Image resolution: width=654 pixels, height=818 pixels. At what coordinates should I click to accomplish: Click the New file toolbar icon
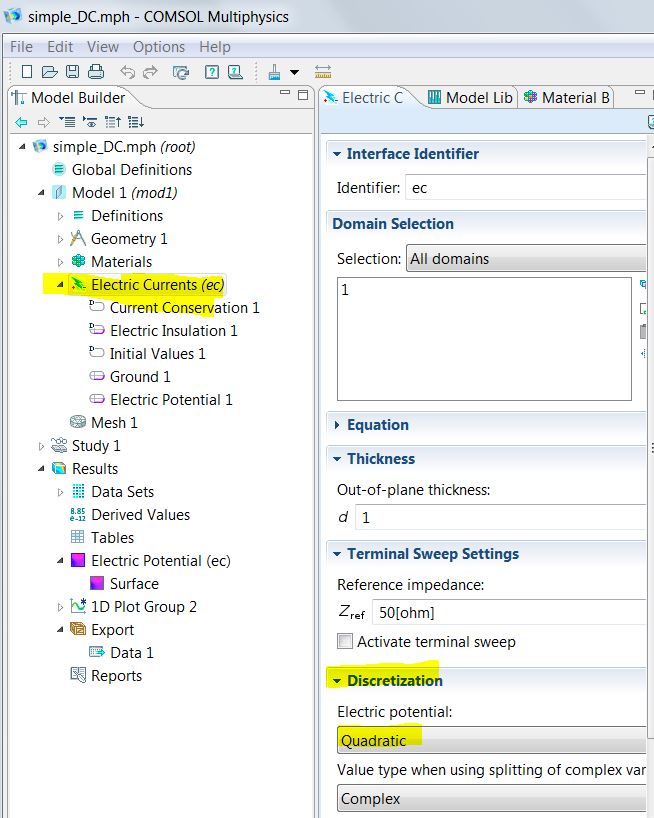tap(27, 72)
